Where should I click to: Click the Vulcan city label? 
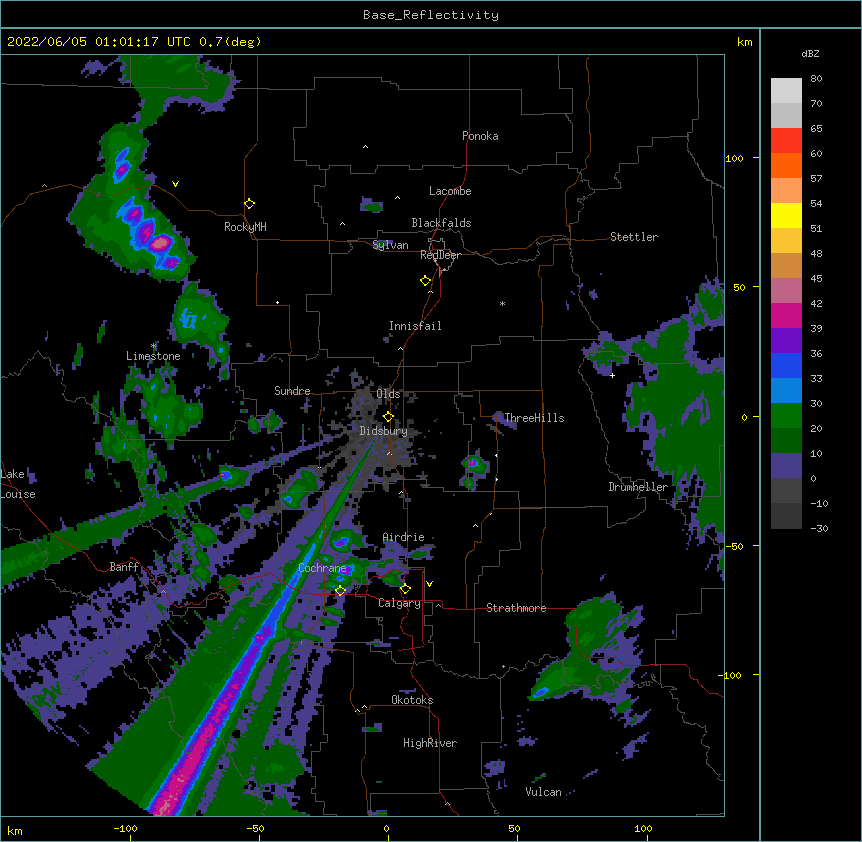tap(543, 792)
